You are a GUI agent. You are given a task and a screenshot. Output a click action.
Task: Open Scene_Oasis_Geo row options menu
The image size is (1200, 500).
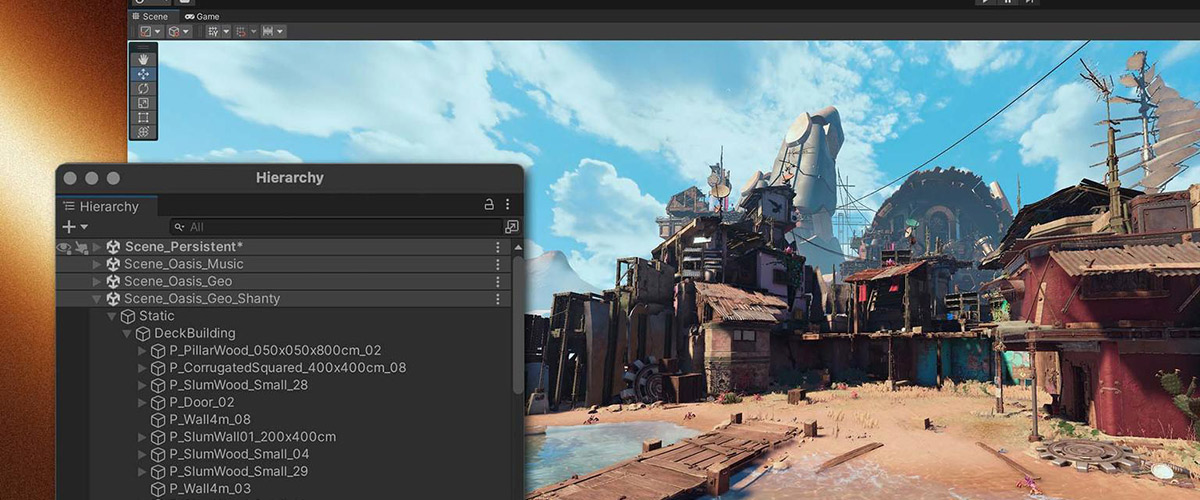[498, 282]
